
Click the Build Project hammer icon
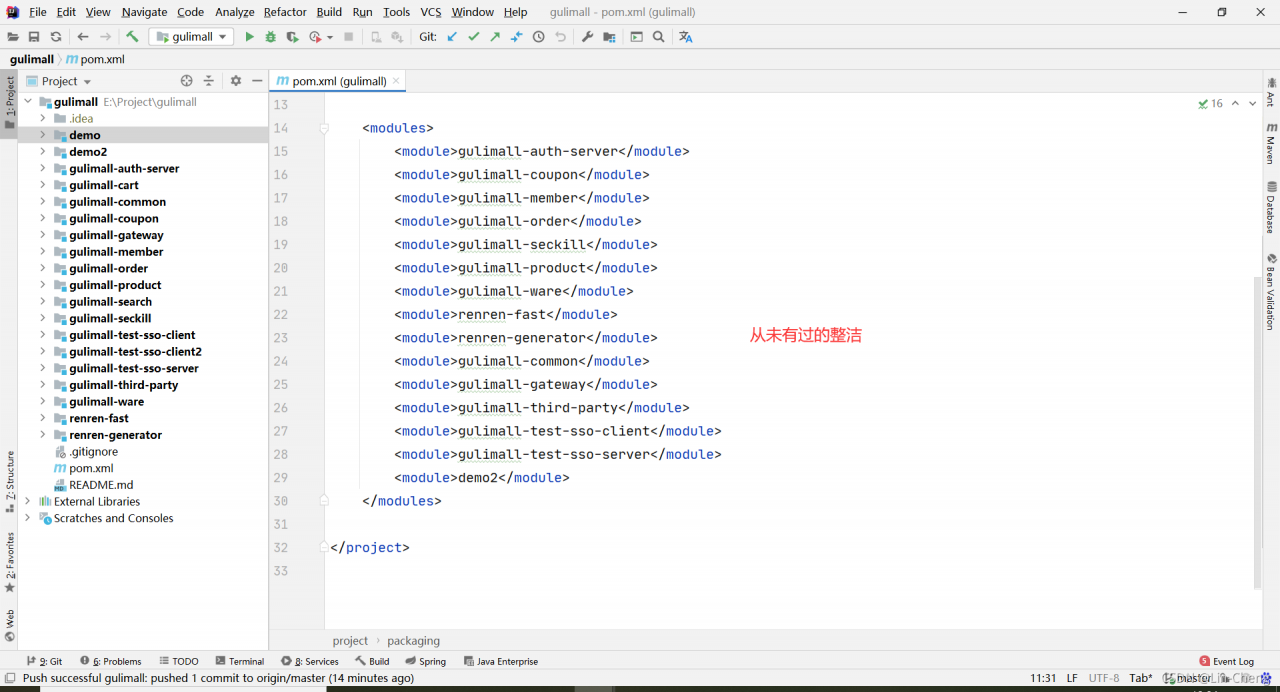pyautogui.click(x=132, y=37)
